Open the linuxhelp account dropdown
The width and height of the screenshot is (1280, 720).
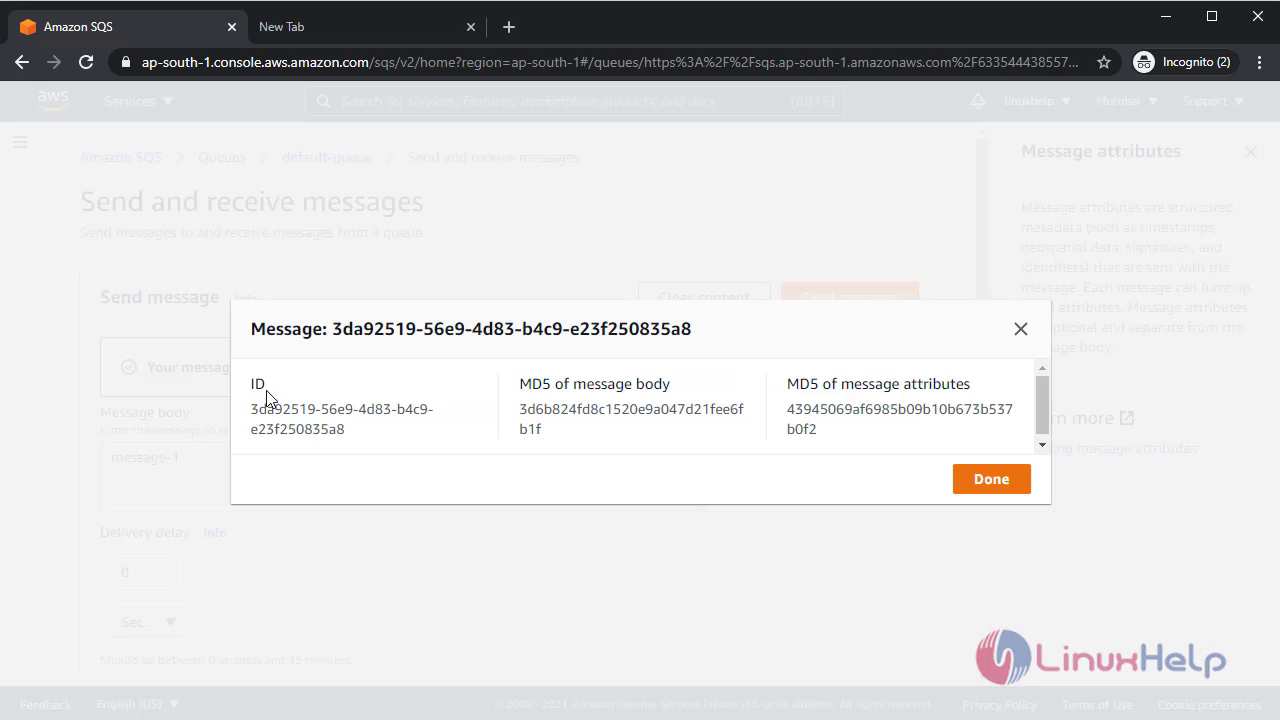pyautogui.click(x=1037, y=101)
